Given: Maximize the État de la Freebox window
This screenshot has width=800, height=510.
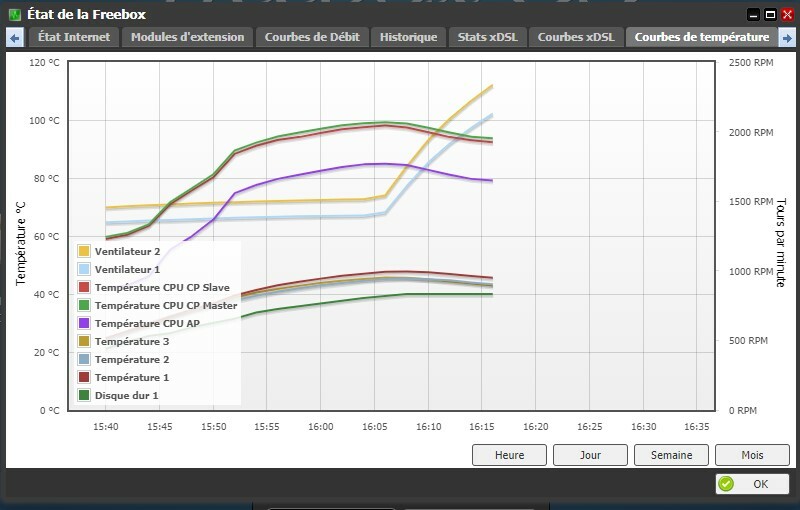Looking at the screenshot, I should click(x=770, y=15).
